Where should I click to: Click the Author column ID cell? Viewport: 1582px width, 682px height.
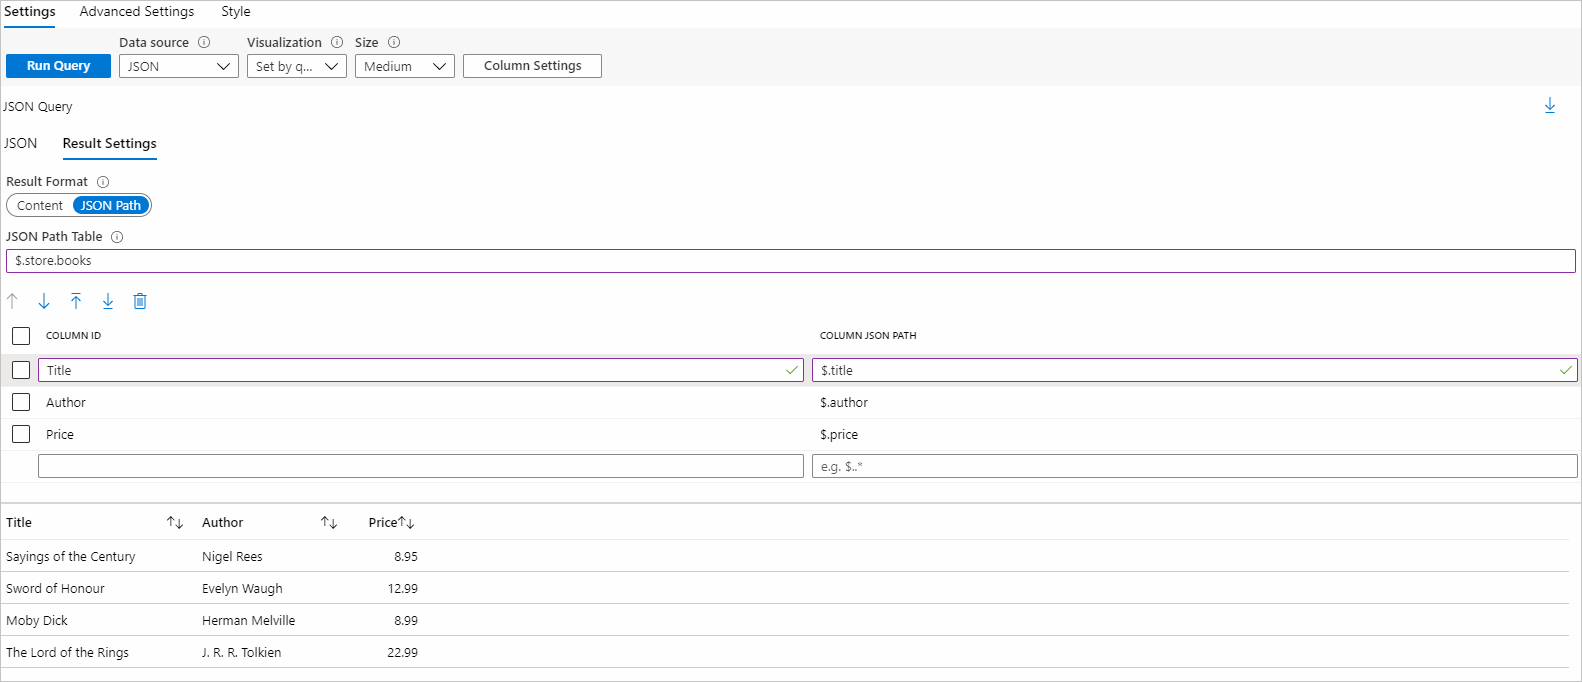(x=66, y=402)
